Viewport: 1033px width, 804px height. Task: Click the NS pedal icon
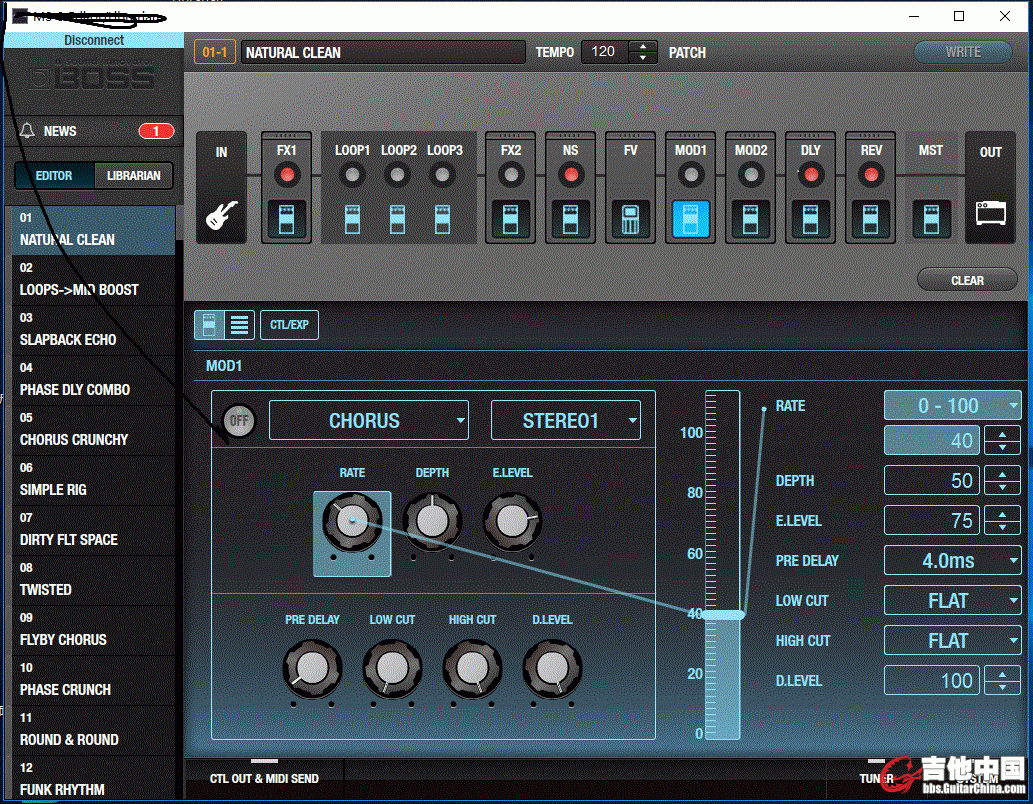pyautogui.click(x=571, y=219)
